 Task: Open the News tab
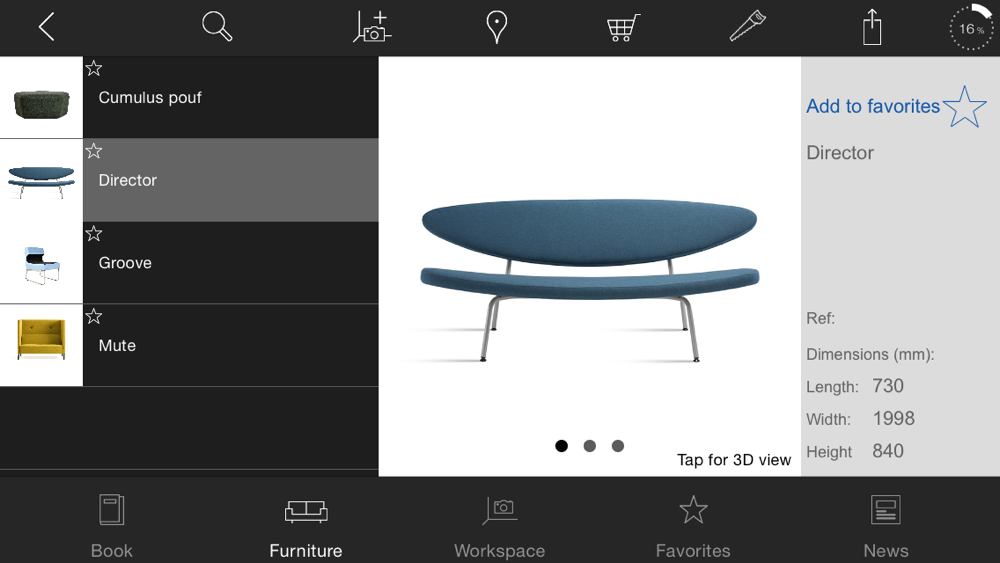(886, 527)
